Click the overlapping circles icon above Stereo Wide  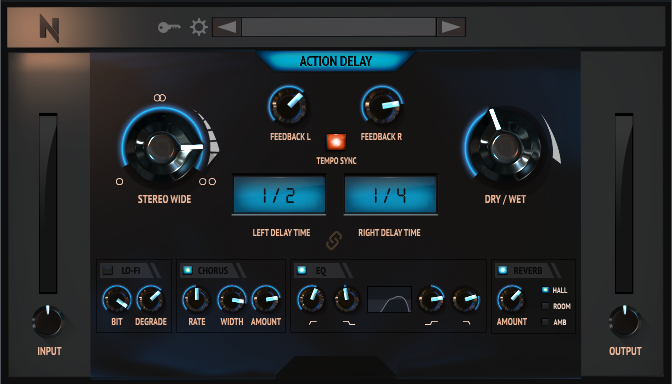160,98
